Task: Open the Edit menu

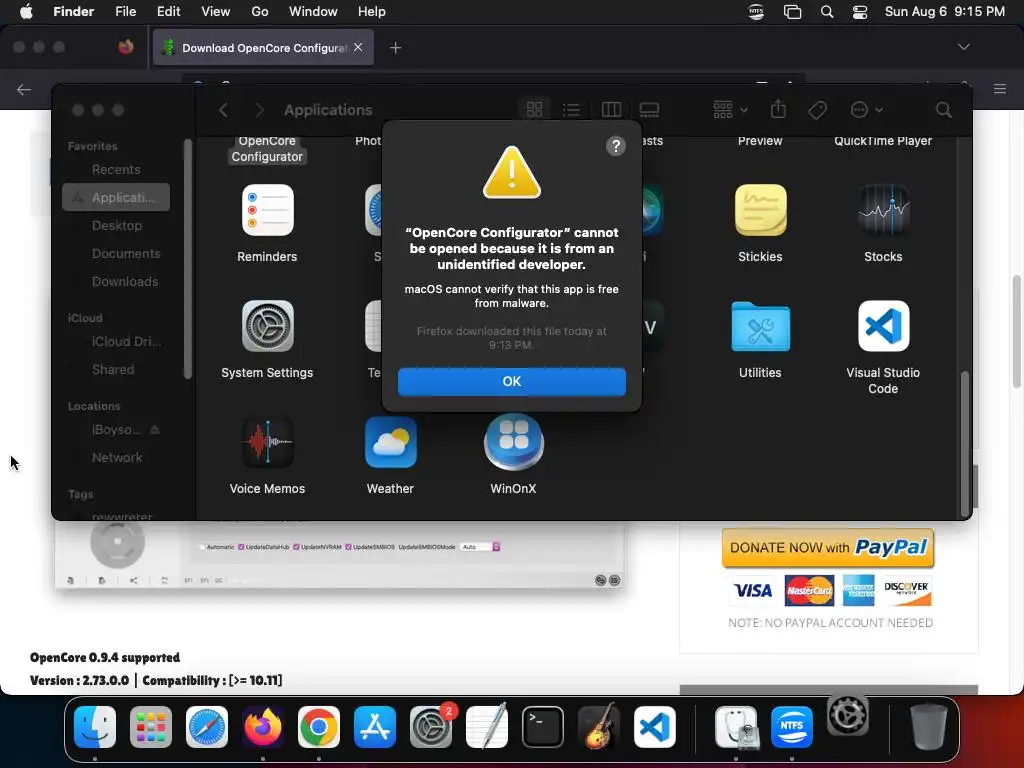Action: point(168,12)
